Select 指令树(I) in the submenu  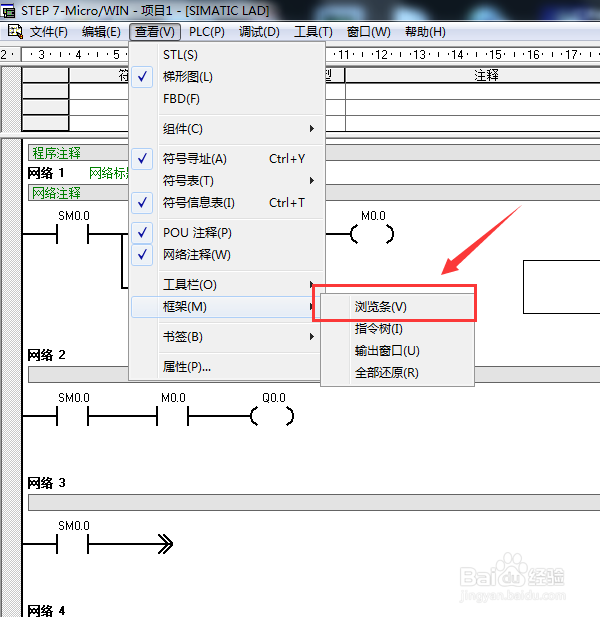click(x=397, y=329)
